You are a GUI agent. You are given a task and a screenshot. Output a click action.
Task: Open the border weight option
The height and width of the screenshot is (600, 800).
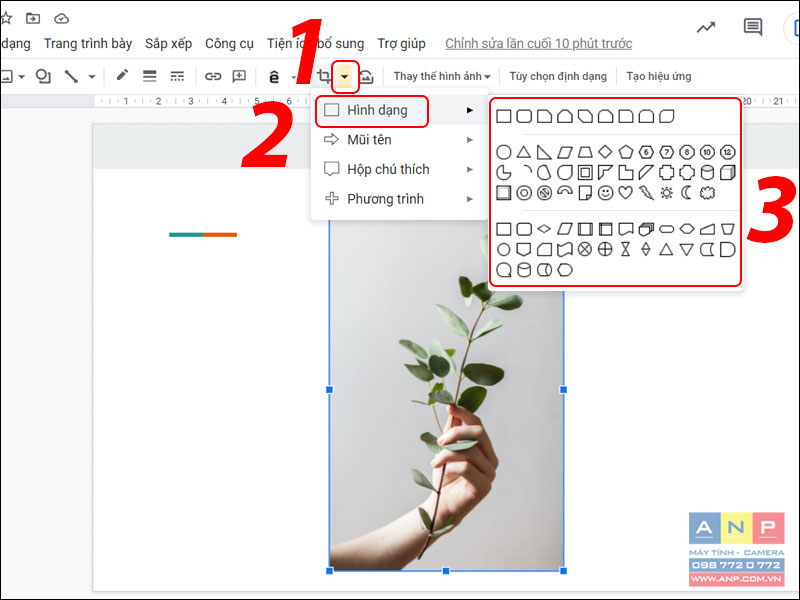pos(149,77)
